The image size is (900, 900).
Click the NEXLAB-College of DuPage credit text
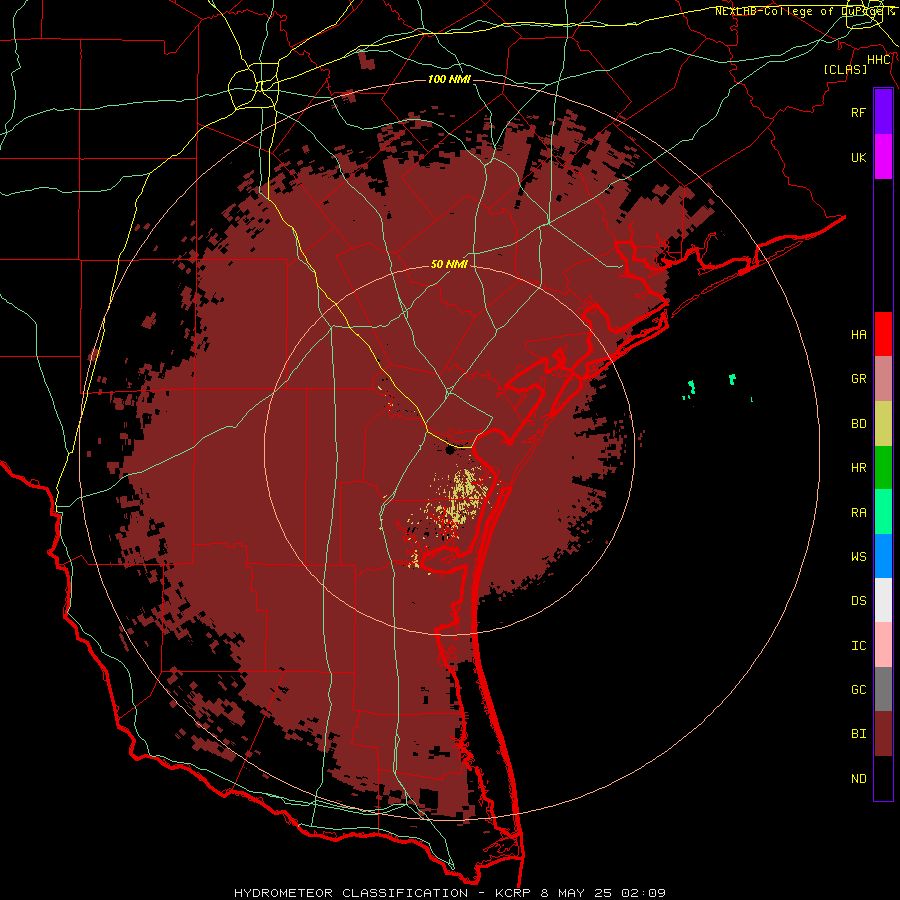click(x=804, y=11)
